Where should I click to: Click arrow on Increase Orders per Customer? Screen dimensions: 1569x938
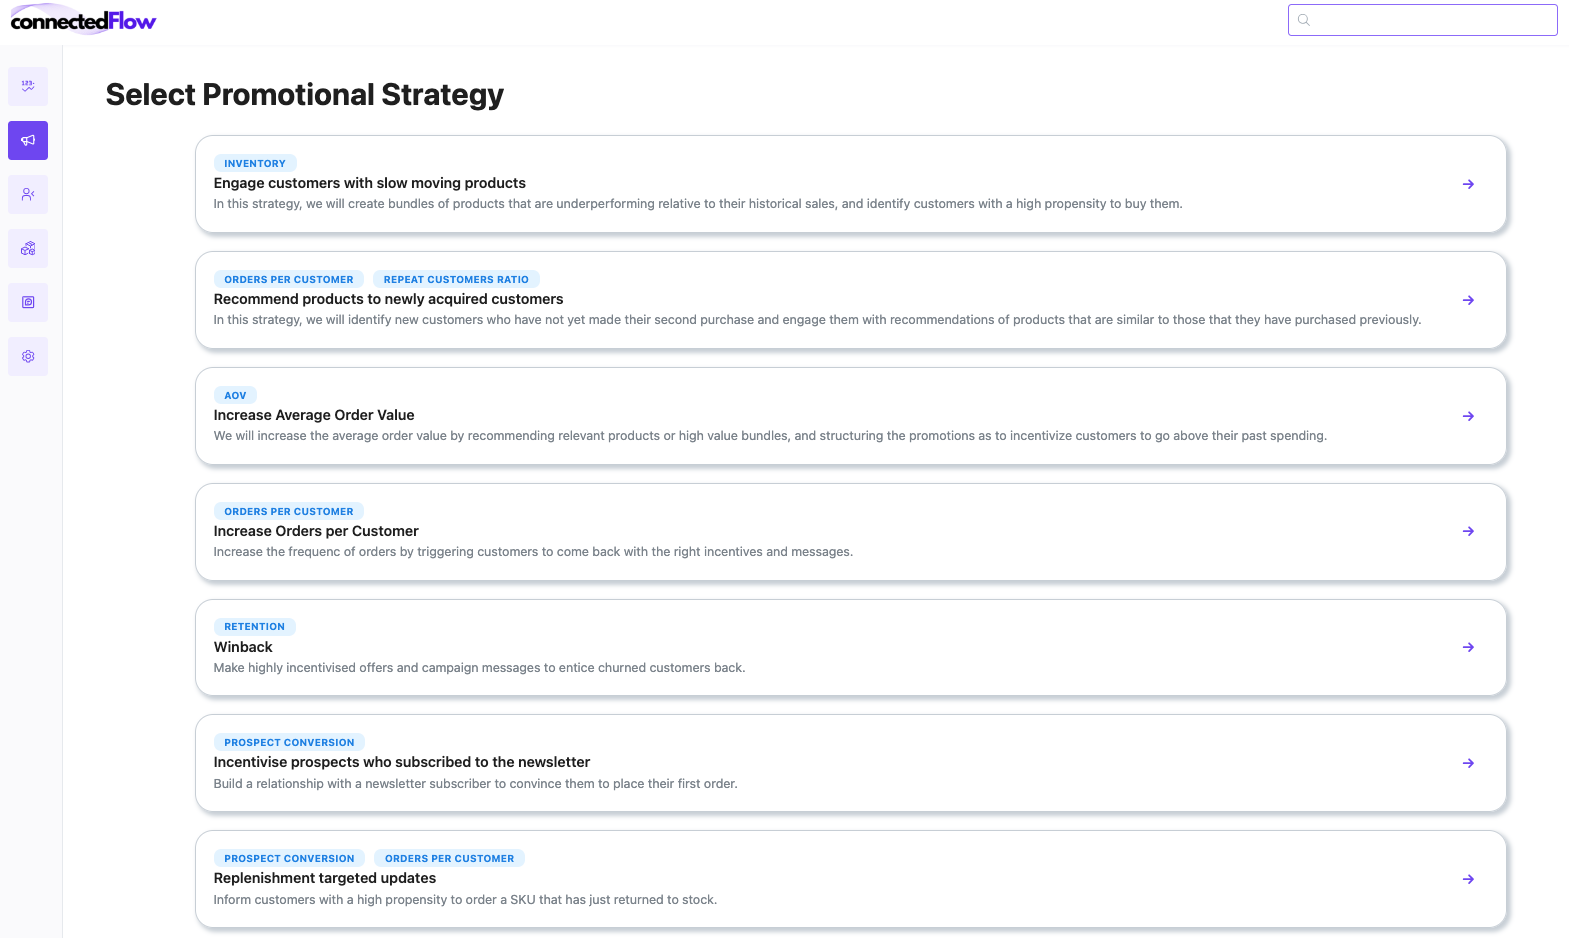(x=1468, y=531)
